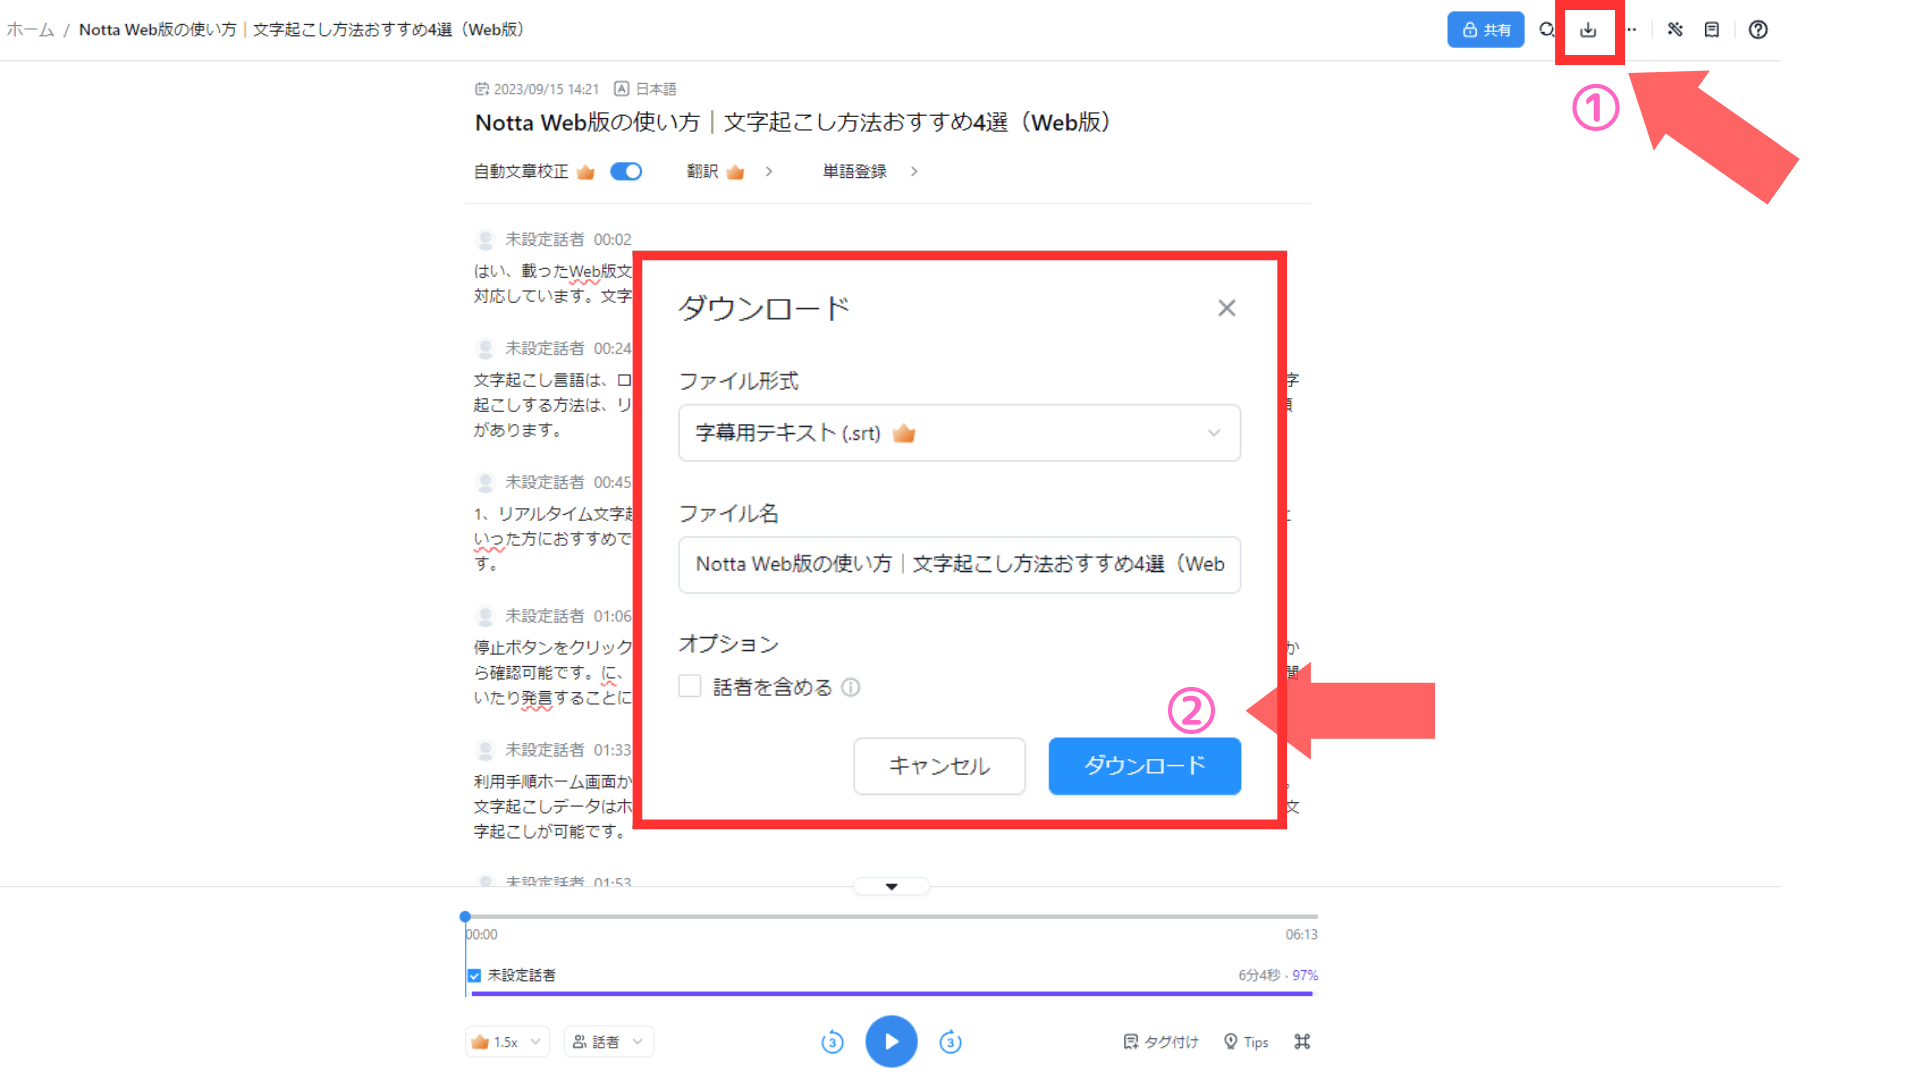This screenshot has height=1080, width=1920.
Task: Click the download icon in top toolbar
Action: click(1588, 30)
